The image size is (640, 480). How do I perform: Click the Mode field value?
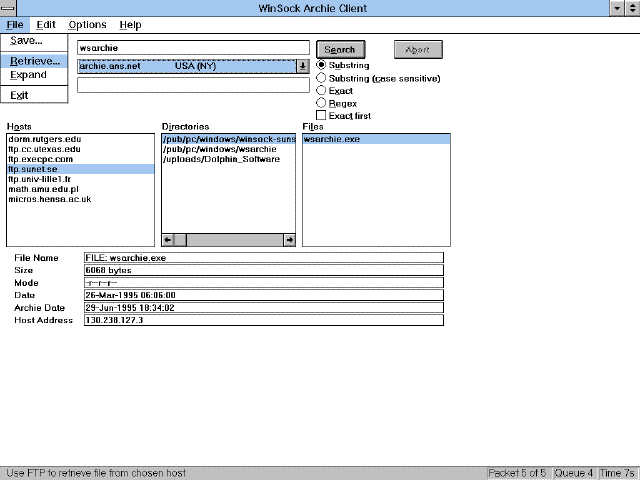coord(264,283)
